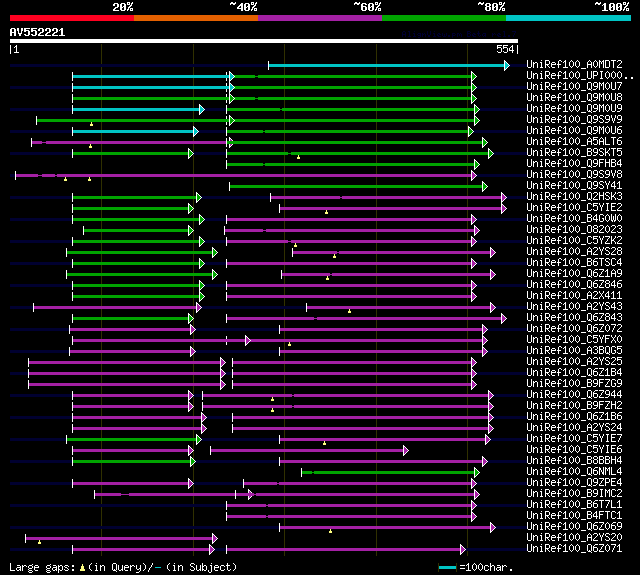The image size is (640, 575).
Task: Select the UniRef100_Q6Z1A9 label
Action: pos(574,274)
